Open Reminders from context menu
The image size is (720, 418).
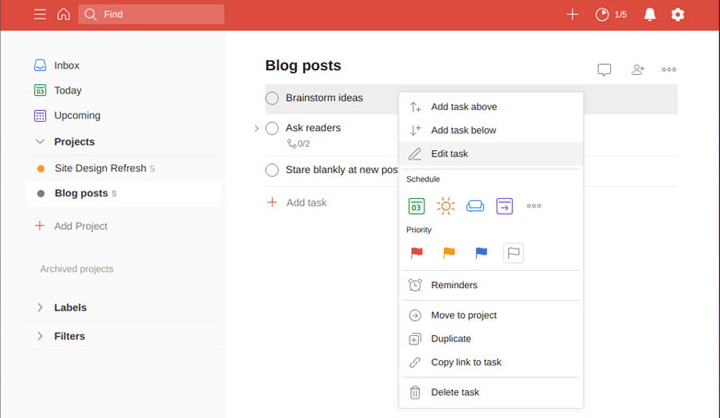[491, 285]
